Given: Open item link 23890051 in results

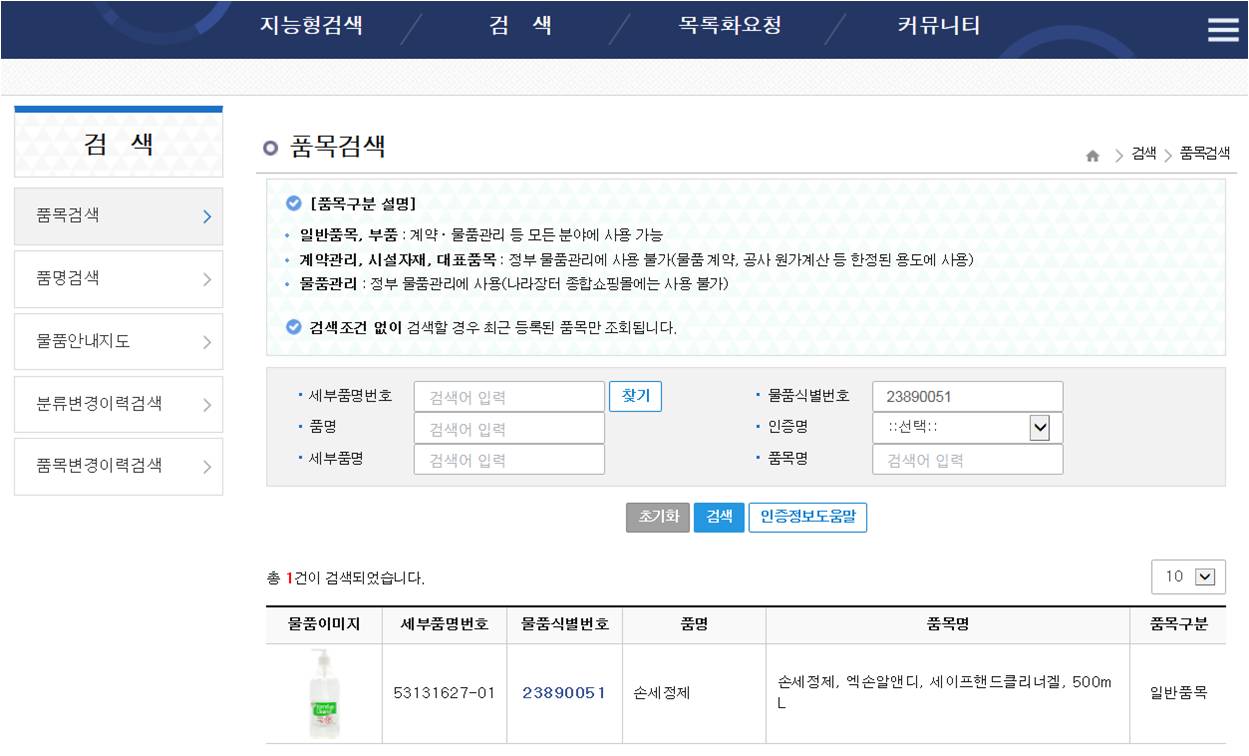Looking at the screenshot, I should 564,693.
